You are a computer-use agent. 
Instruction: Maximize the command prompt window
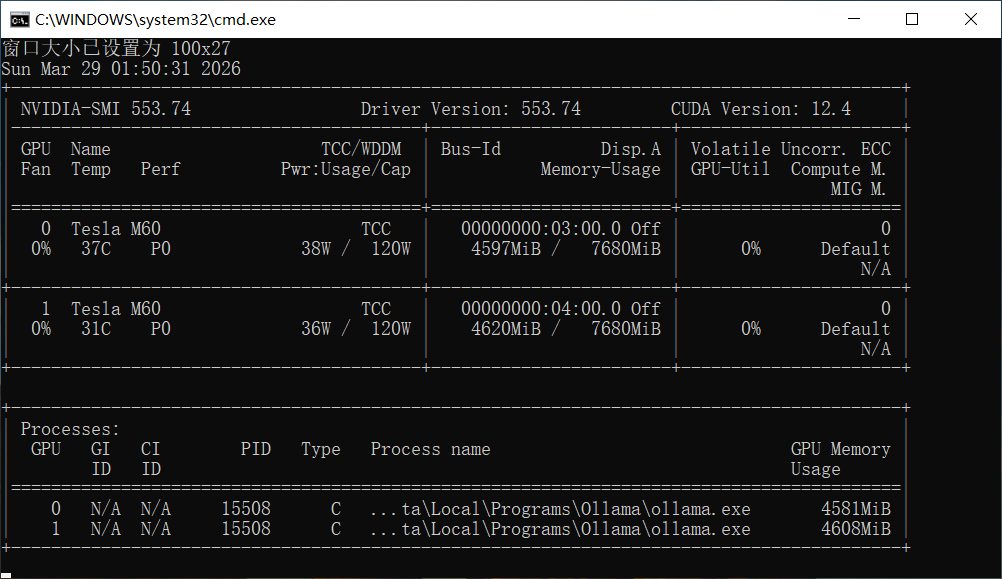tap(911, 19)
